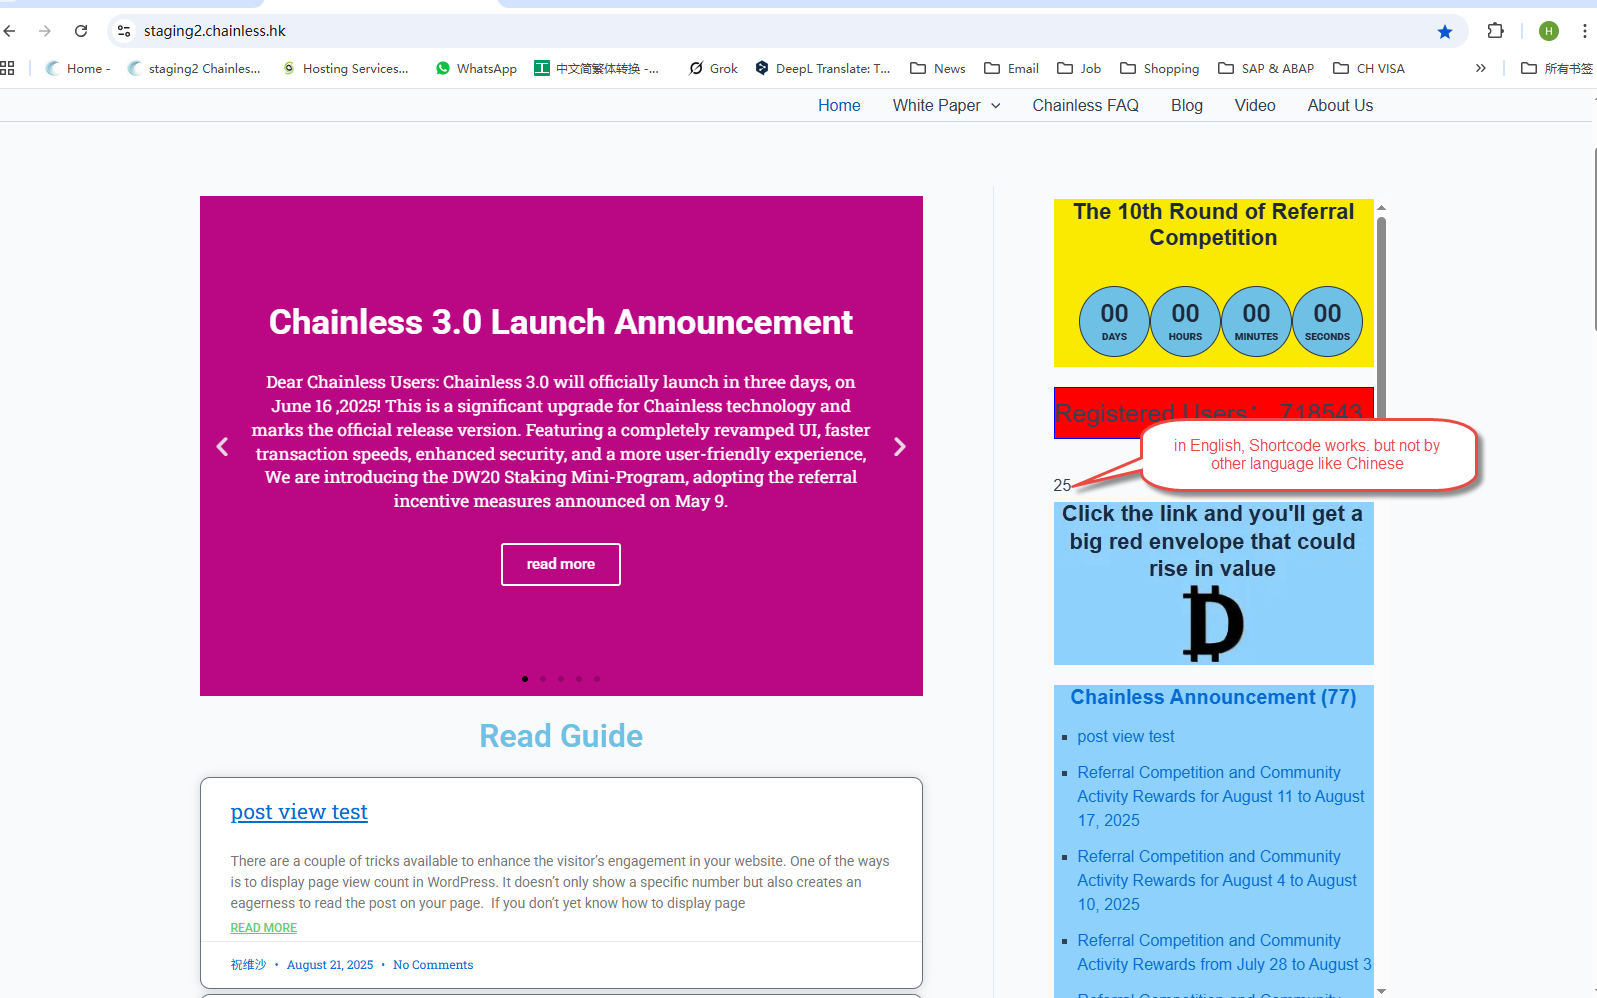The image size is (1597, 998).
Task: Open July 28 to August 3 rewards post
Action: coord(1224,953)
